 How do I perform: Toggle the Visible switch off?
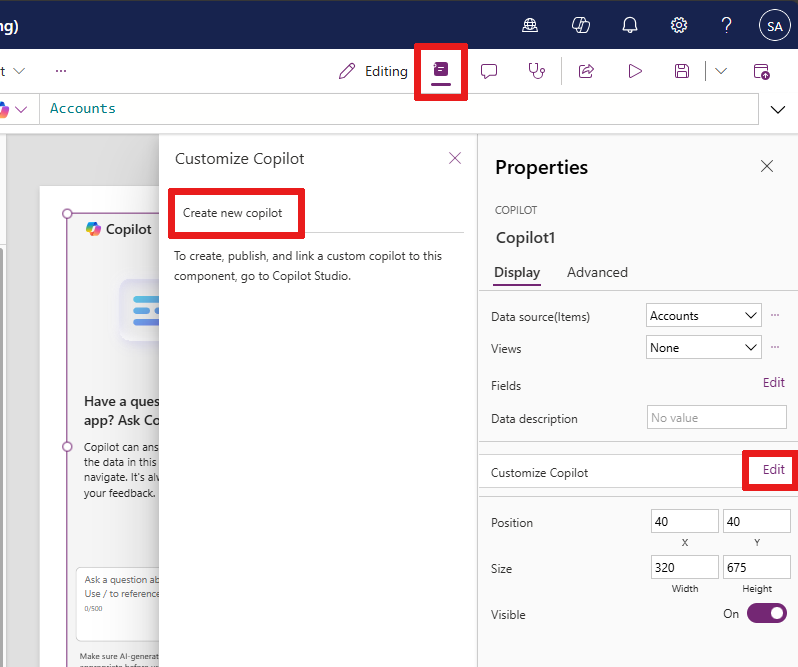point(766,614)
